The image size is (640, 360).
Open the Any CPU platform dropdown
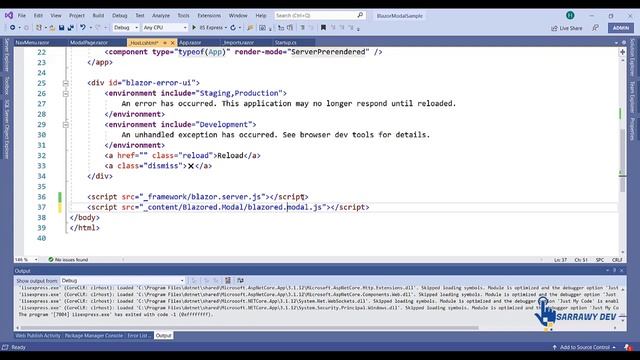pos(164,28)
